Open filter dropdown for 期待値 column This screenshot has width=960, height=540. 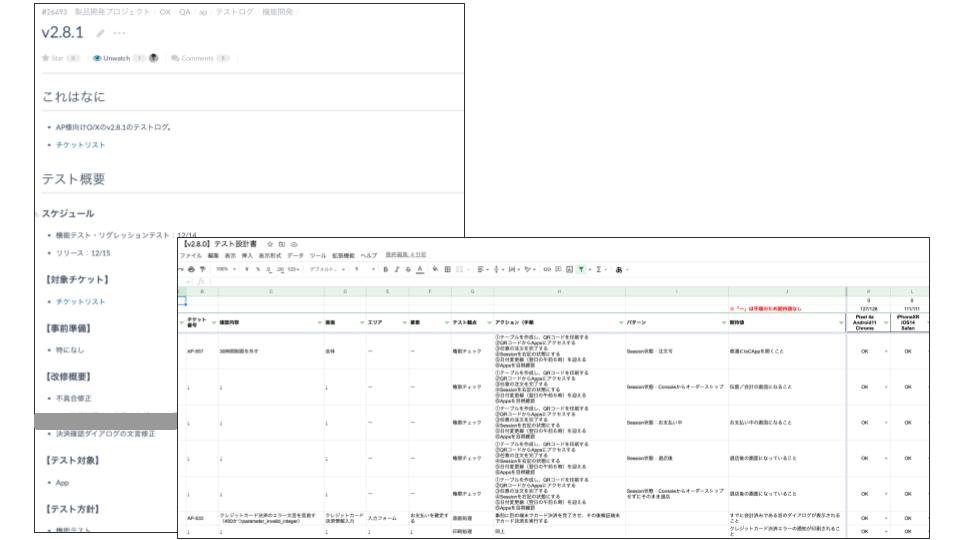click(841, 323)
